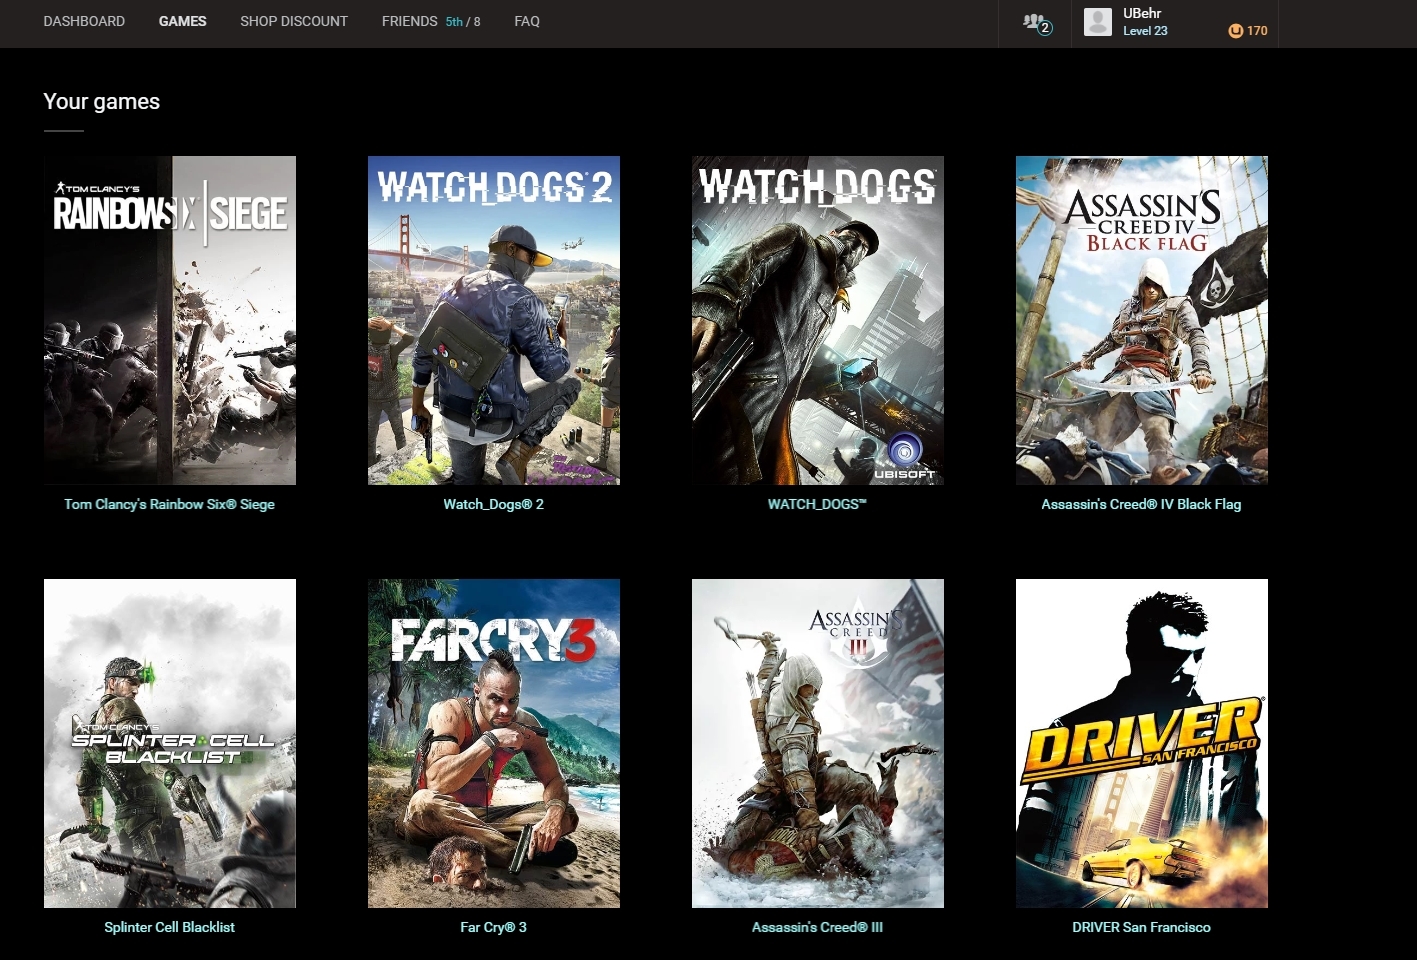The width and height of the screenshot is (1417, 960).
Task: Click the UBehr username
Action: tap(1142, 13)
